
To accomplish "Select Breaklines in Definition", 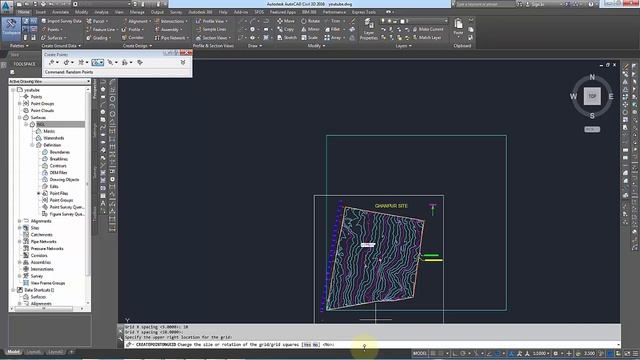I will click(59, 159).
